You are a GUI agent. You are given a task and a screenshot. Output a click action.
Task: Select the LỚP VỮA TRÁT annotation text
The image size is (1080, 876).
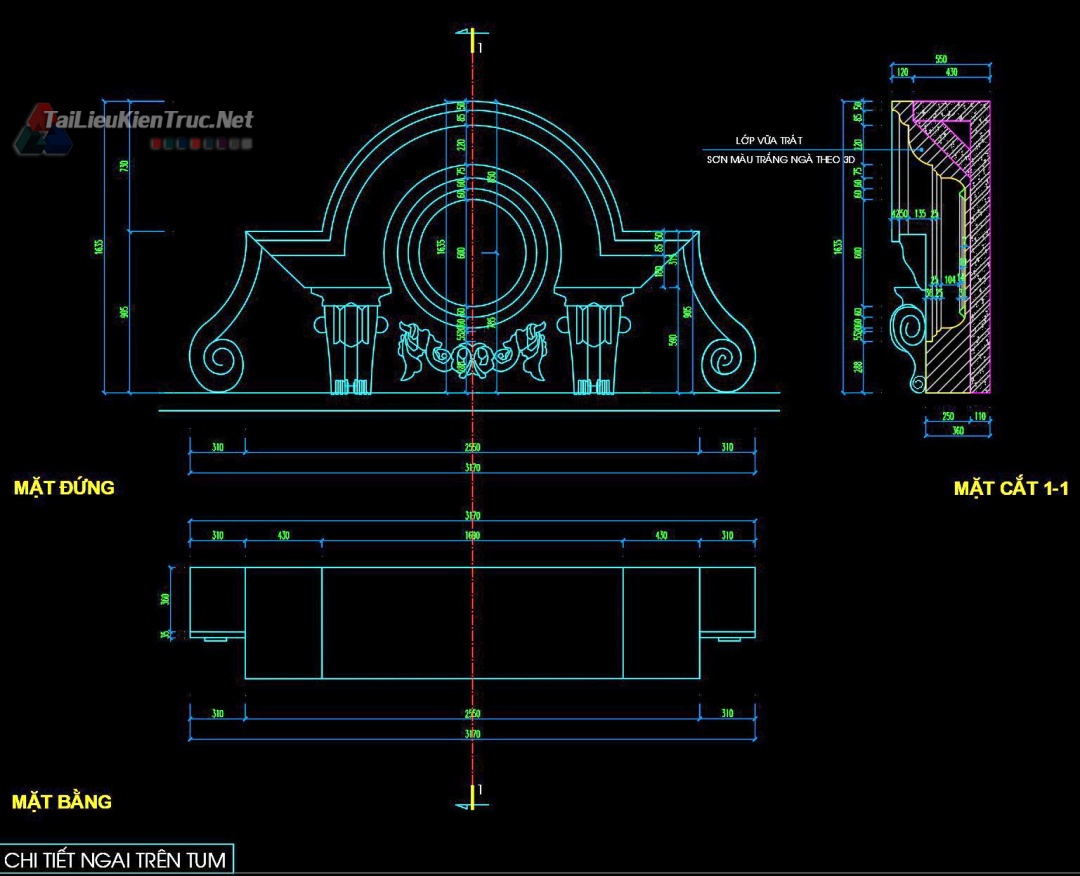[x=768, y=141]
